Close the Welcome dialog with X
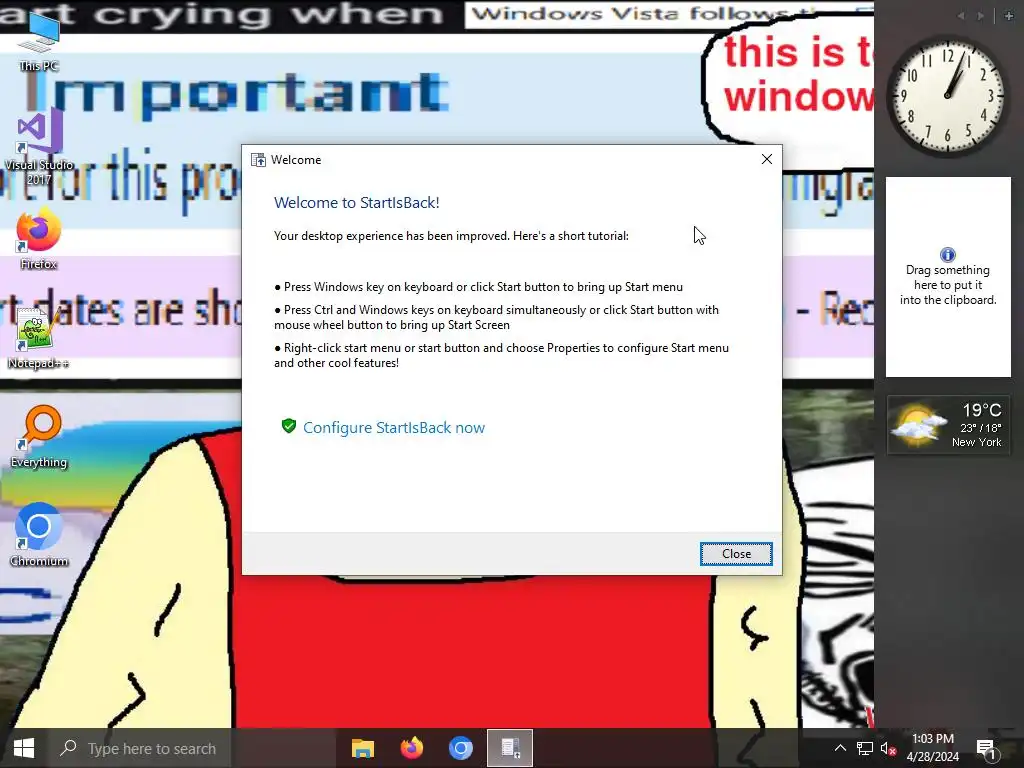Screen dimensions: 1024x768 point(767,159)
